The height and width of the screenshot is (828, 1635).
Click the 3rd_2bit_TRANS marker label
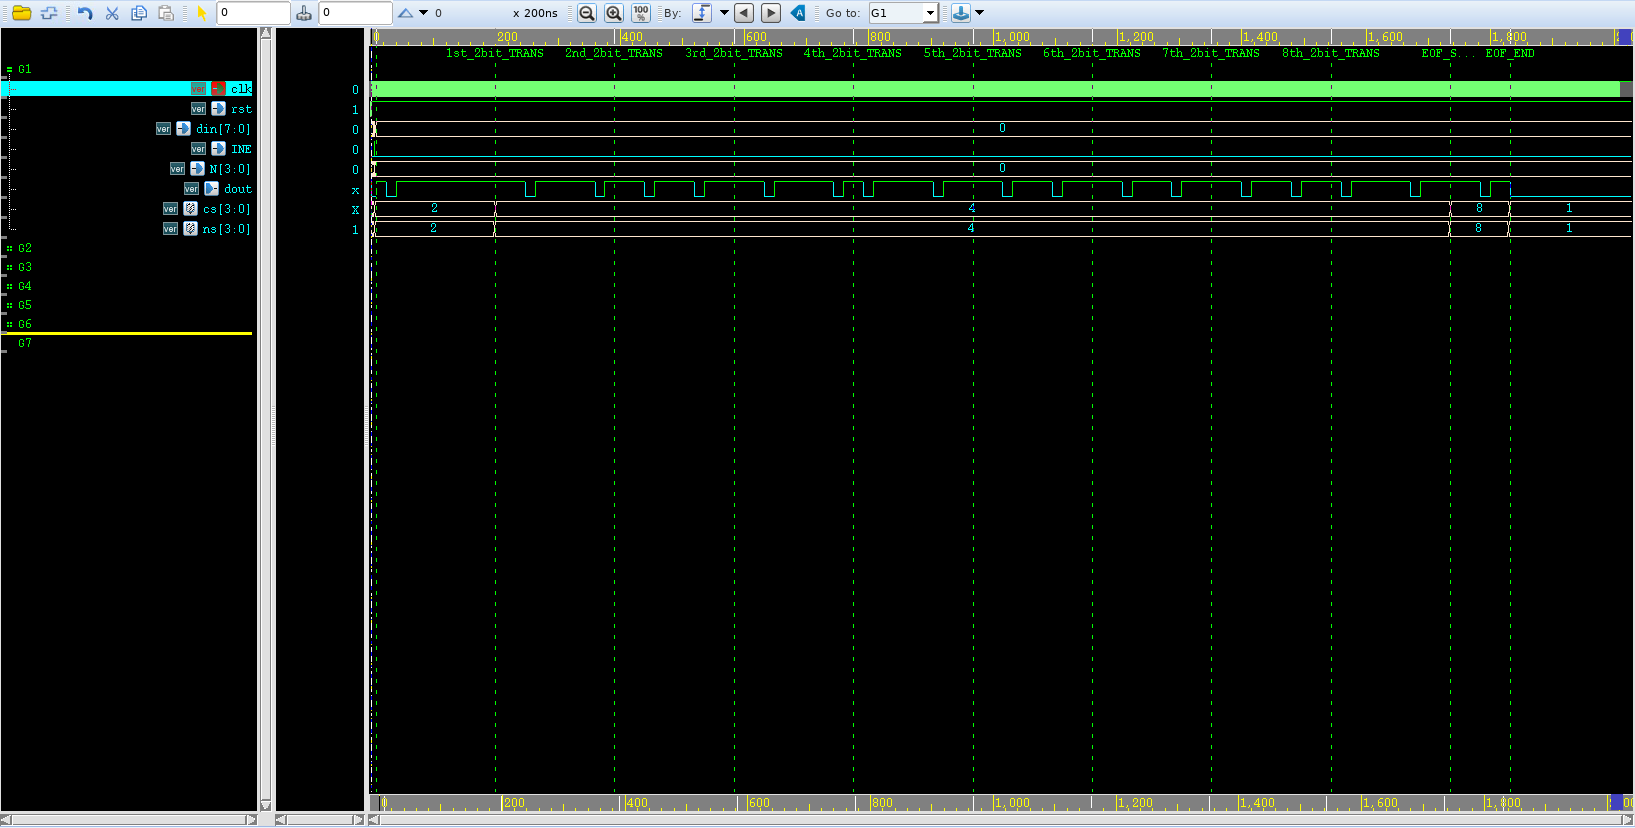[734, 53]
